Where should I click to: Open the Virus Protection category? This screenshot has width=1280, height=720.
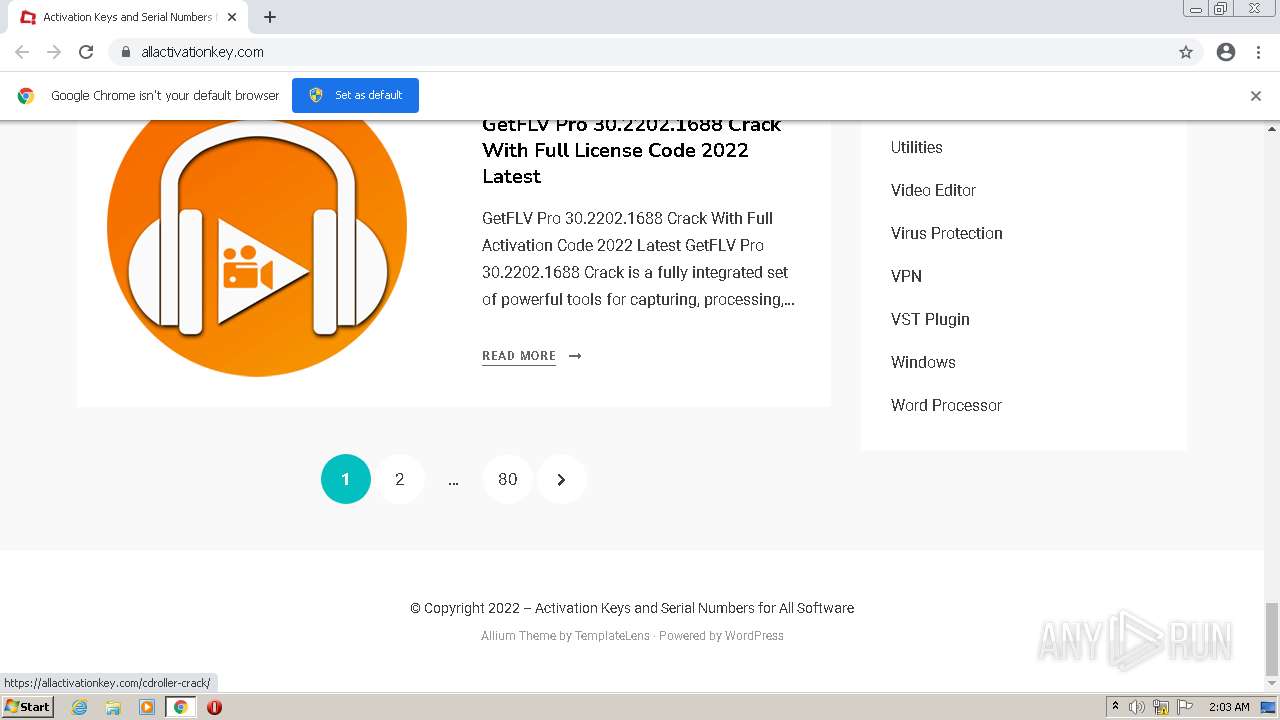click(947, 233)
